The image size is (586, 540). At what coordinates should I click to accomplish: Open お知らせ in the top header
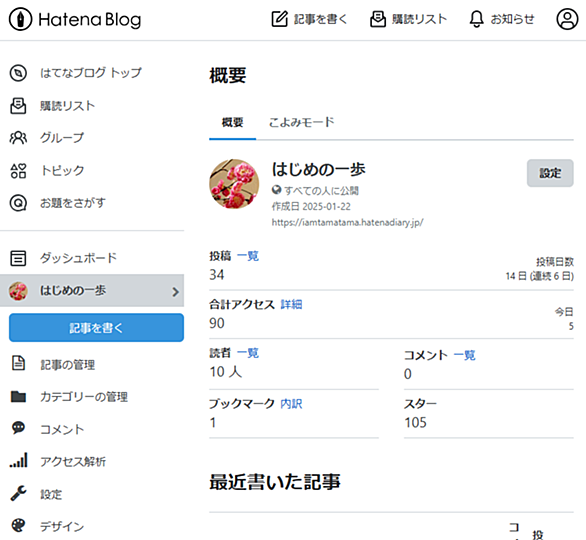click(502, 19)
